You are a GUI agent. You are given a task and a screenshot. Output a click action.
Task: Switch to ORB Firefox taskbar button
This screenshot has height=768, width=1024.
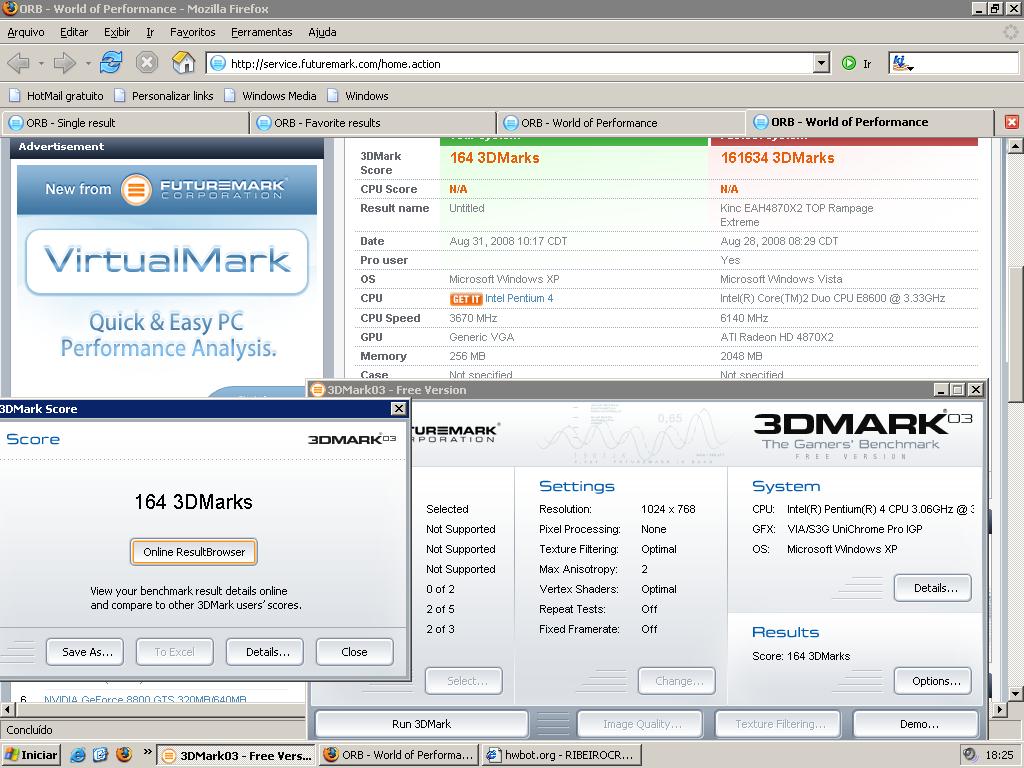[x=400, y=756]
